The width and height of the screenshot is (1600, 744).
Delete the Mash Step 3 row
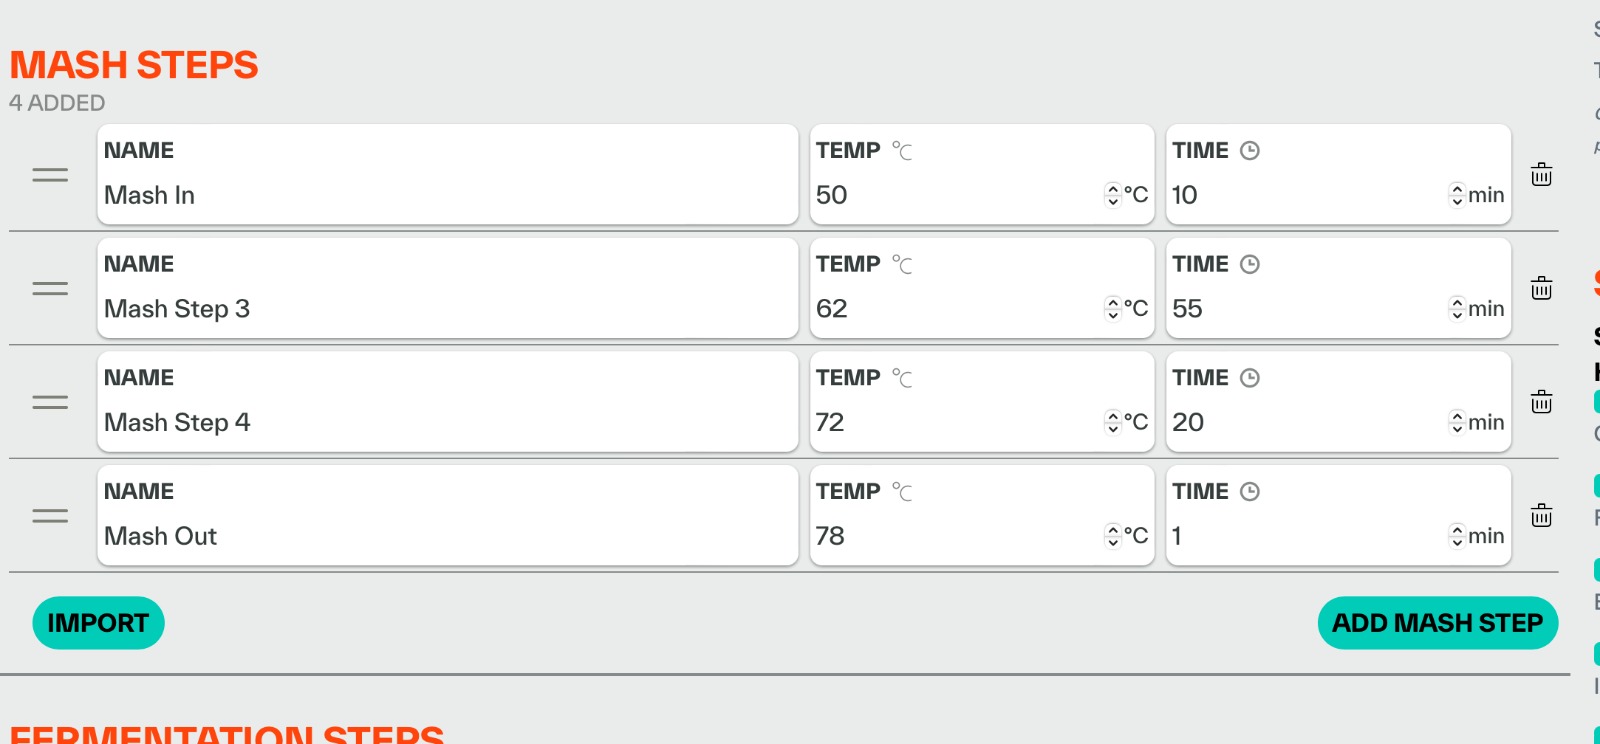coord(1541,289)
